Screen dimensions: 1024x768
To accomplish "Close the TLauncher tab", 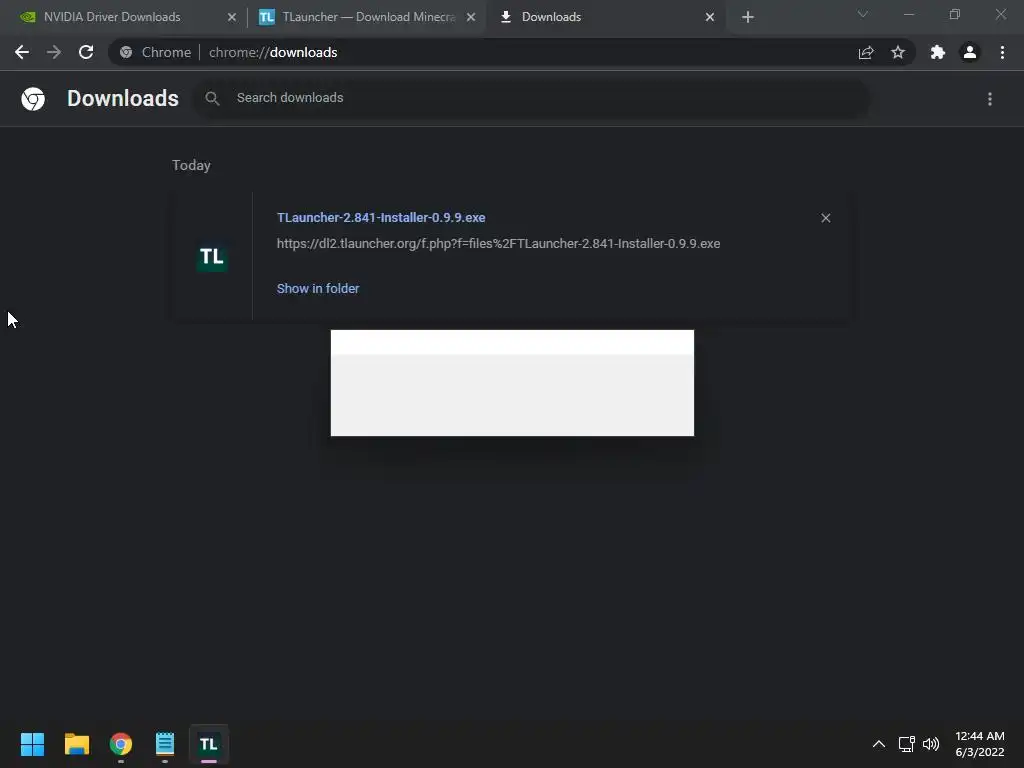I will 471,18.
